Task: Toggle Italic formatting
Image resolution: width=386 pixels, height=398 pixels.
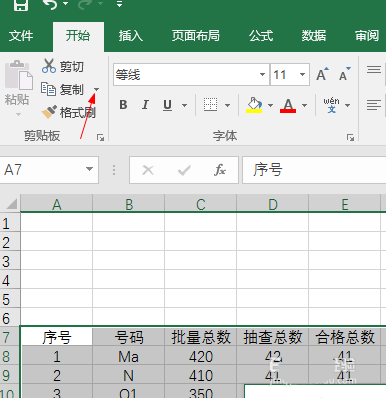Action: [145, 105]
